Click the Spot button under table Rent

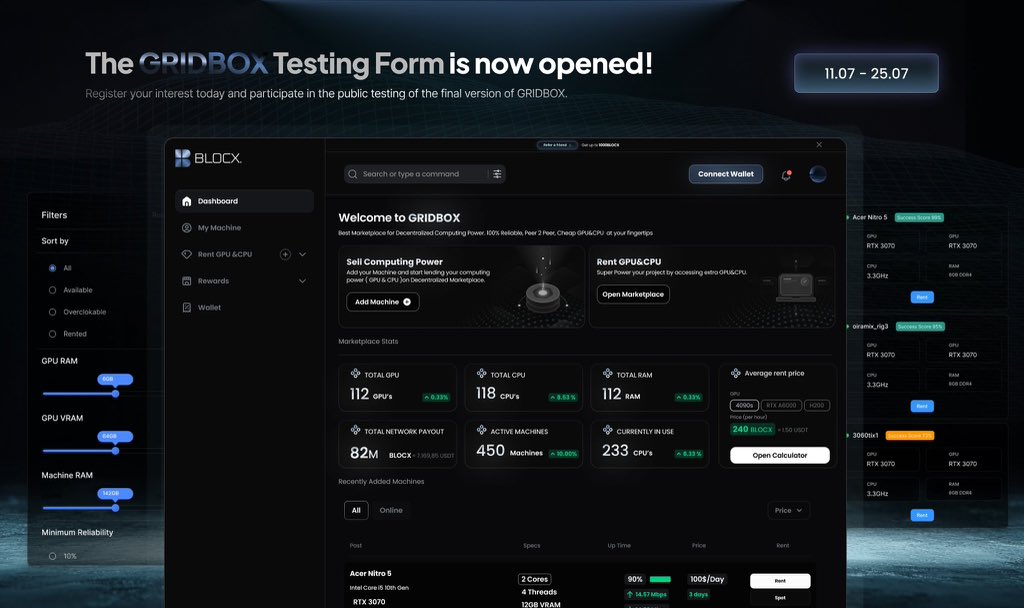[x=780, y=598]
